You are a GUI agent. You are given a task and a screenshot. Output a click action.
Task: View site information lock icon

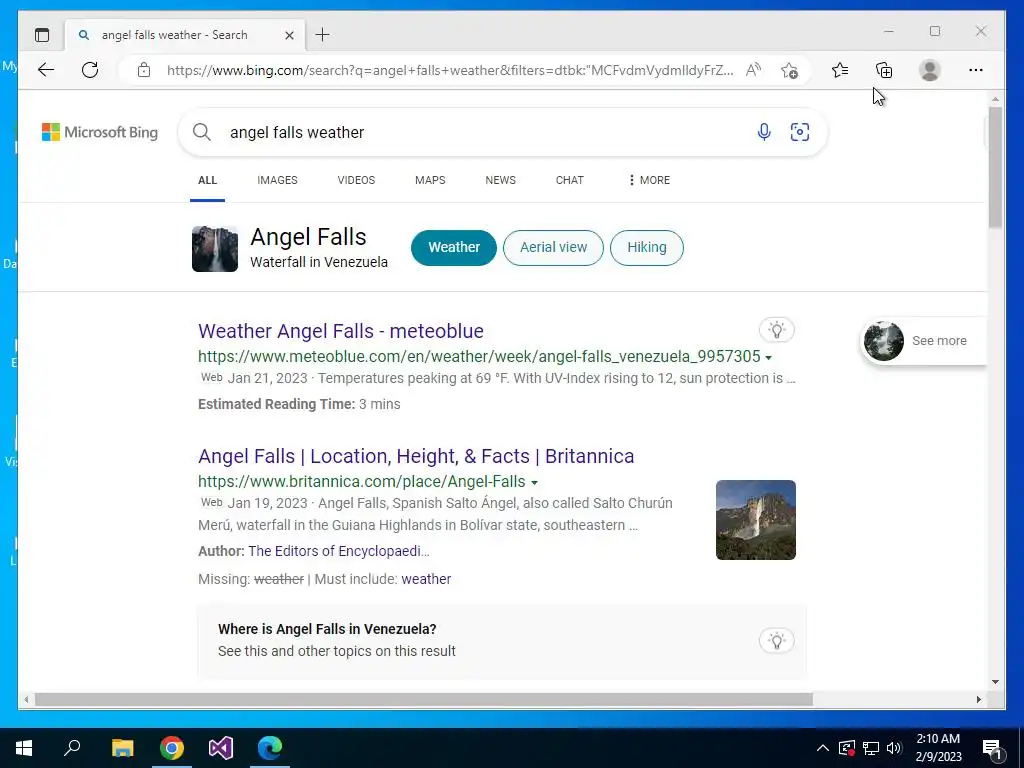[x=144, y=70]
